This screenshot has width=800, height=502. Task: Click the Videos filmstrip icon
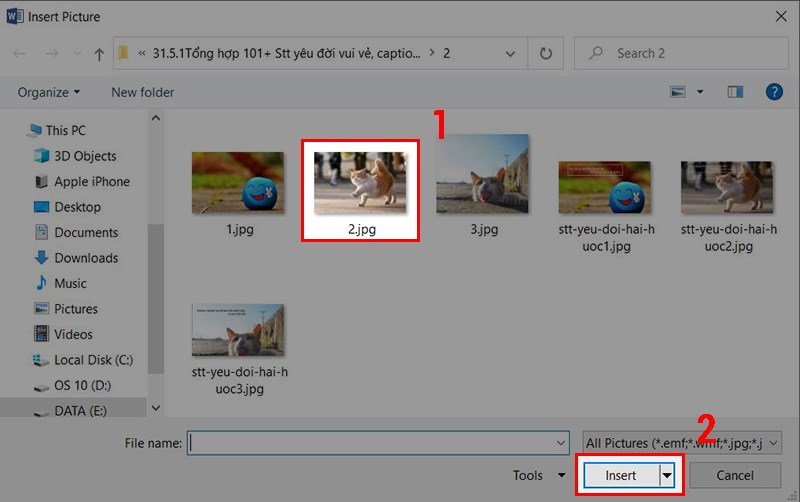pyautogui.click(x=41, y=334)
